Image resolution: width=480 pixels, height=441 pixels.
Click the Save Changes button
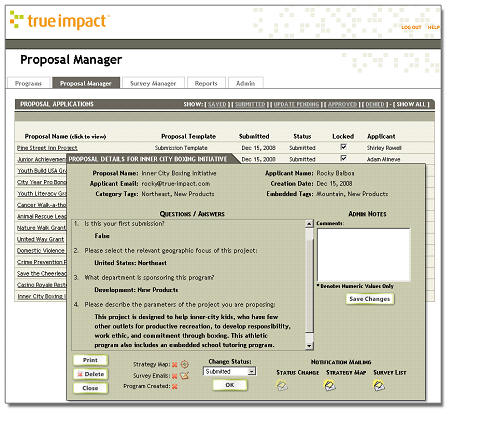click(x=370, y=299)
